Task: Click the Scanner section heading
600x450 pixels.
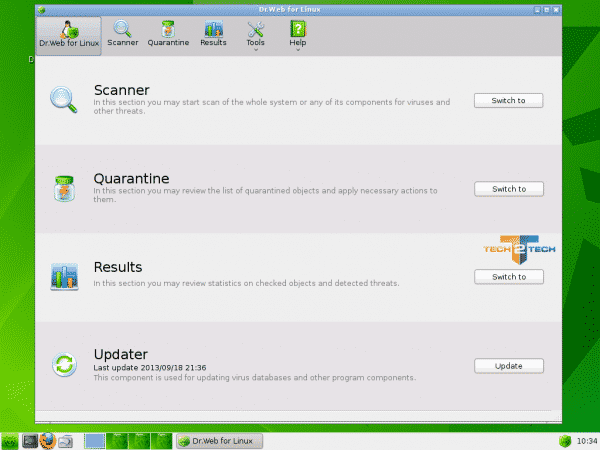Action: pyautogui.click(x=121, y=90)
